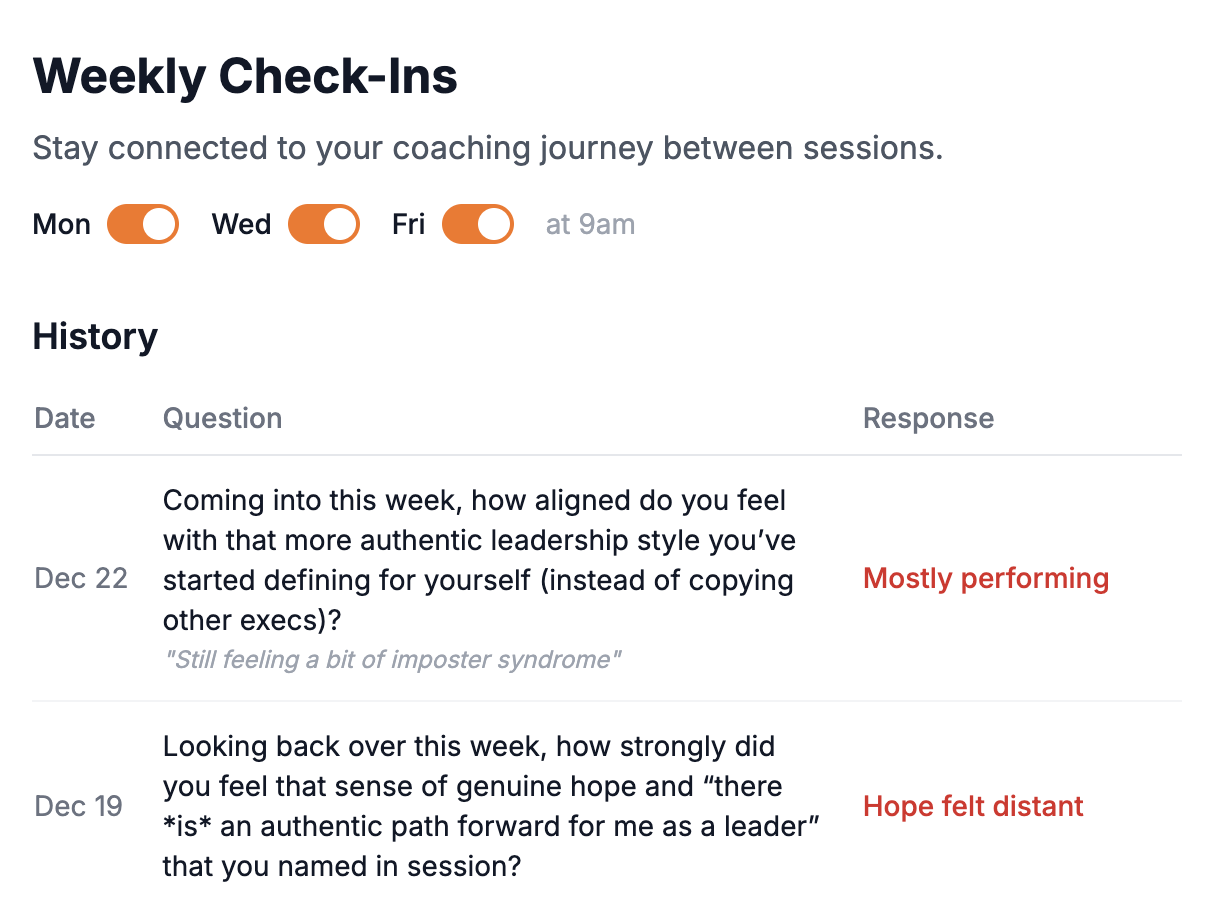This screenshot has height=910, width=1209.
Task: Click the coaching journey subtitle text
Action: [x=488, y=148]
